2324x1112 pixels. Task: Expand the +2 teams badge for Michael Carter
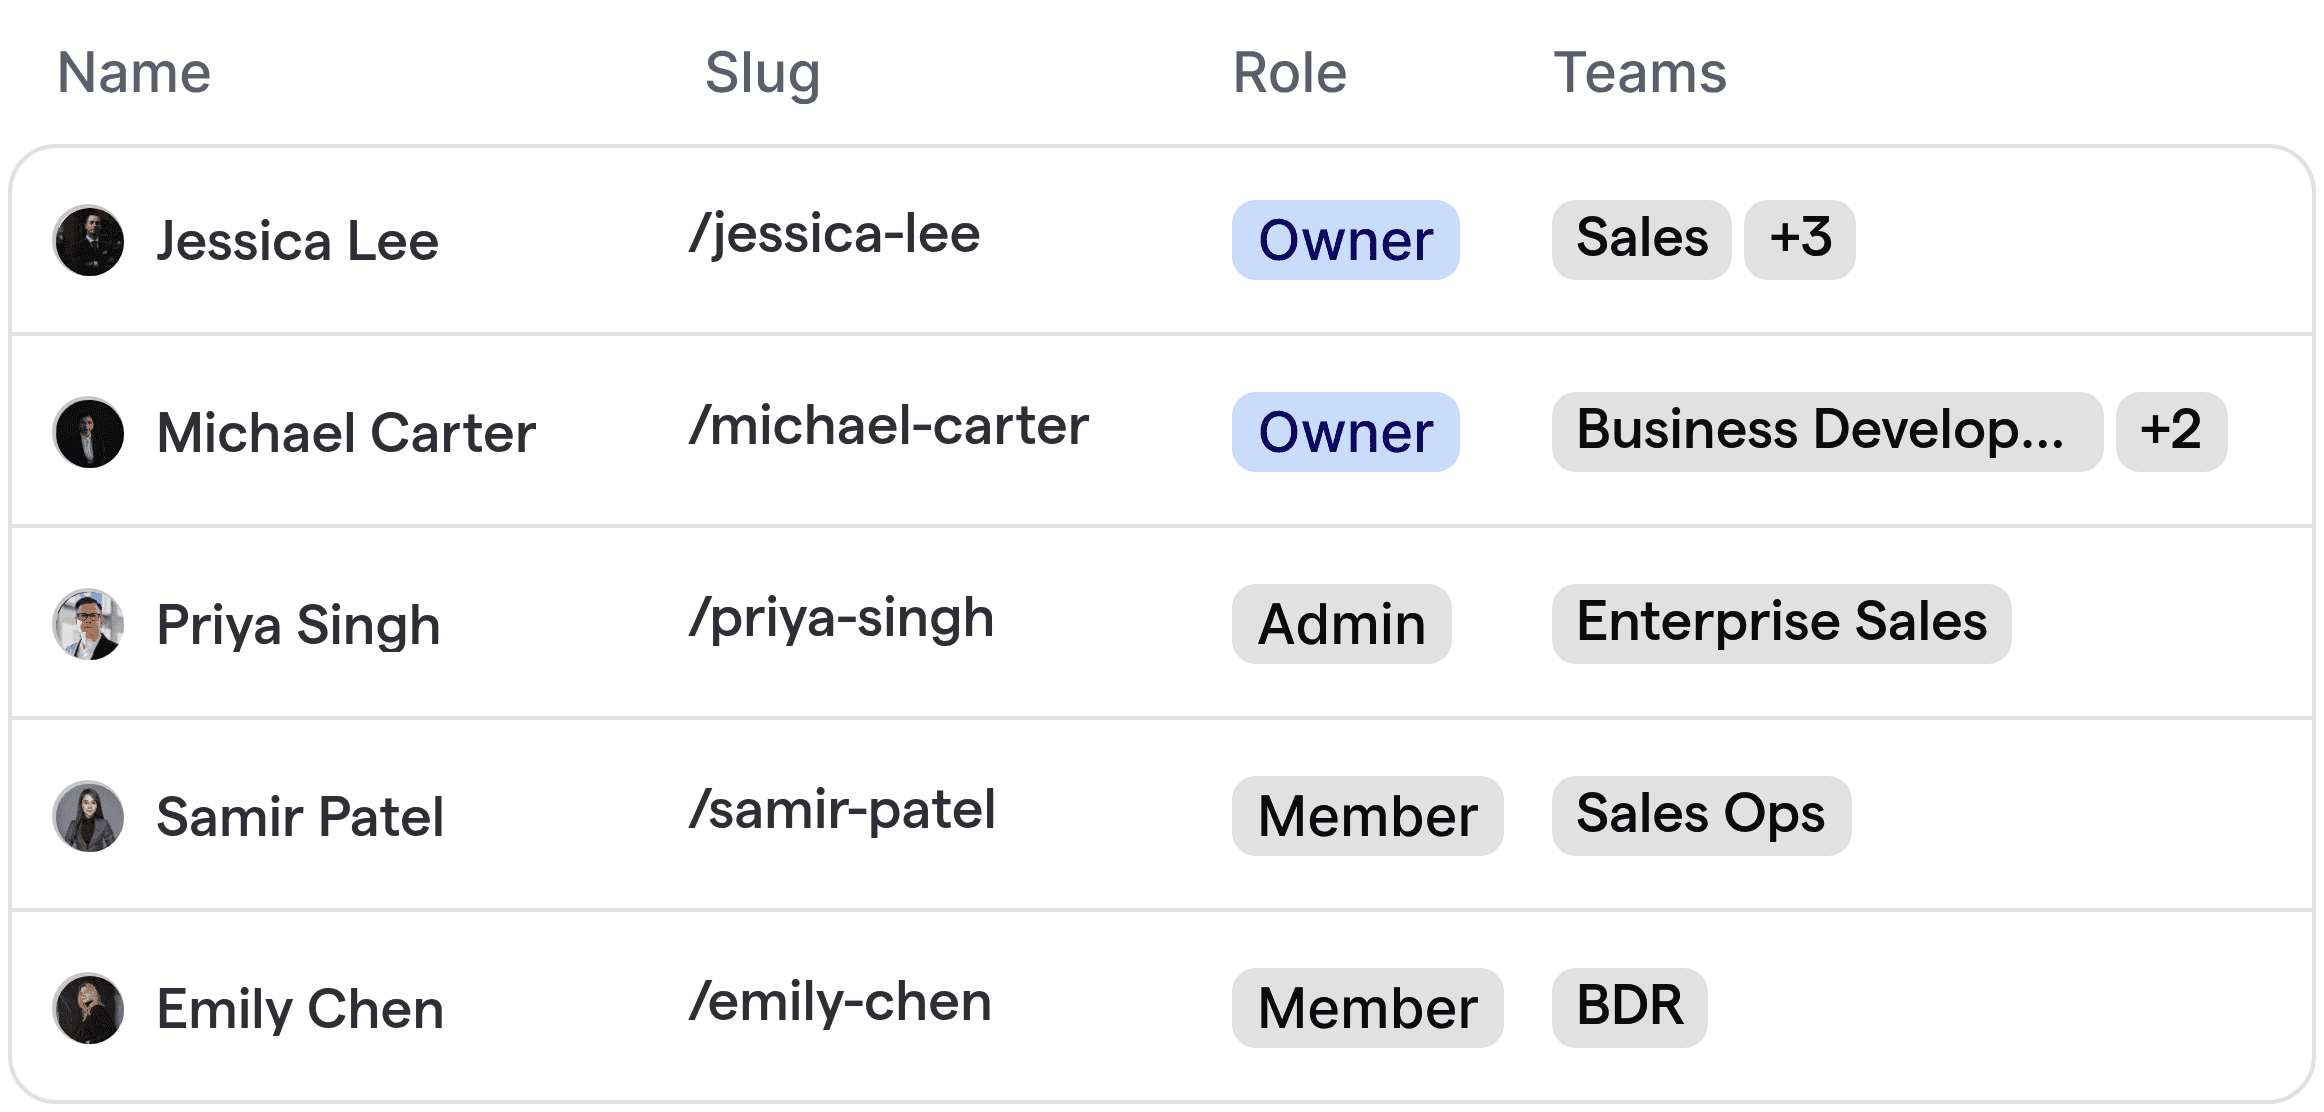[x=2171, y=431]
